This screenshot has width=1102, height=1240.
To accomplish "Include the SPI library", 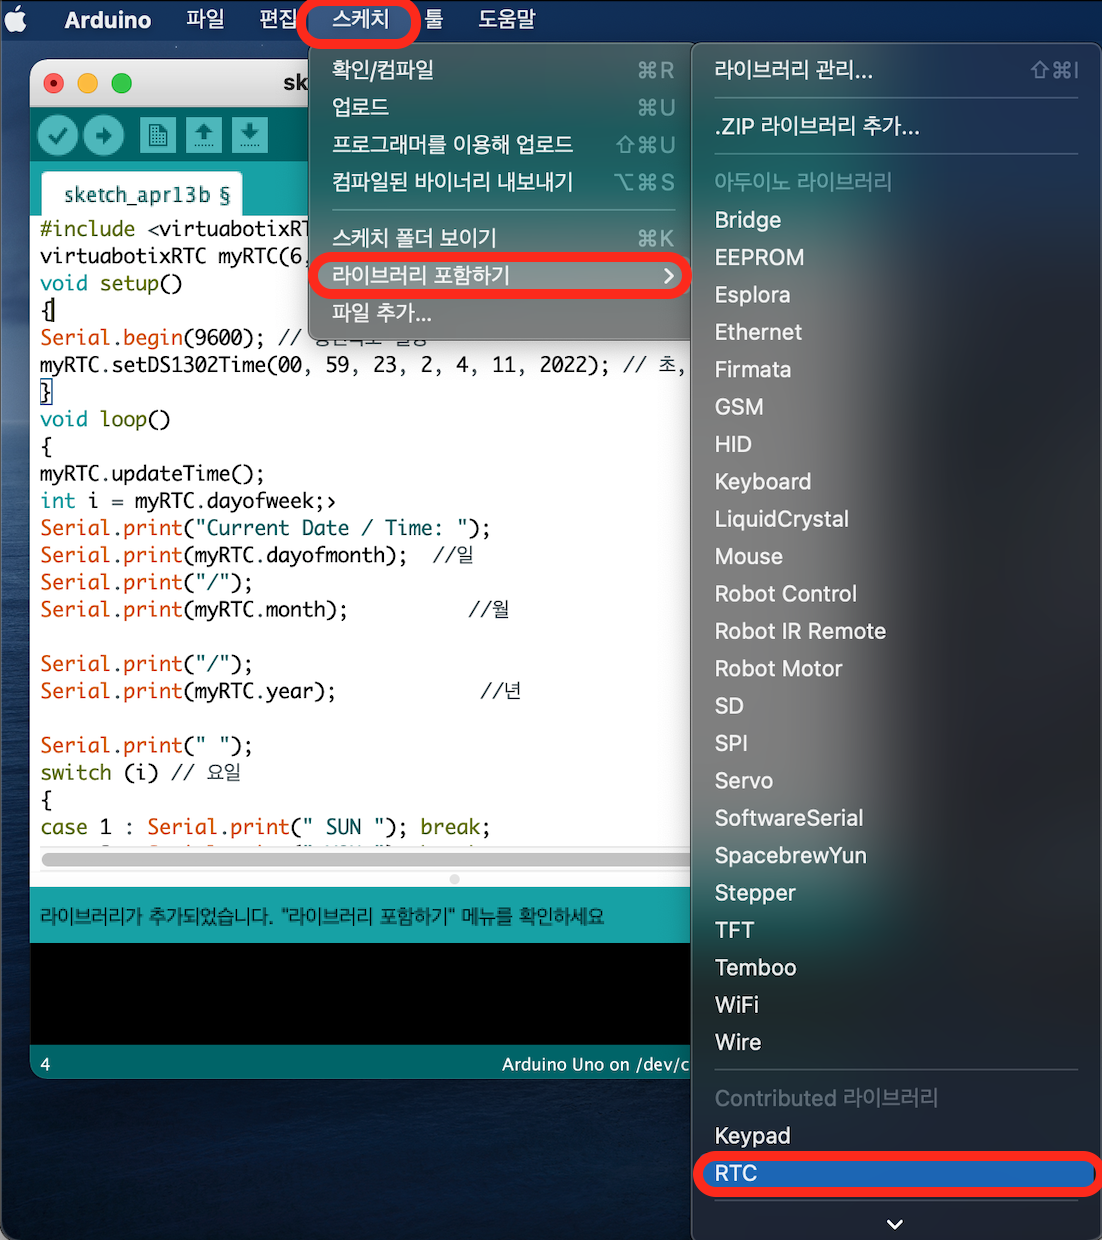I will (x=896, y=743).
